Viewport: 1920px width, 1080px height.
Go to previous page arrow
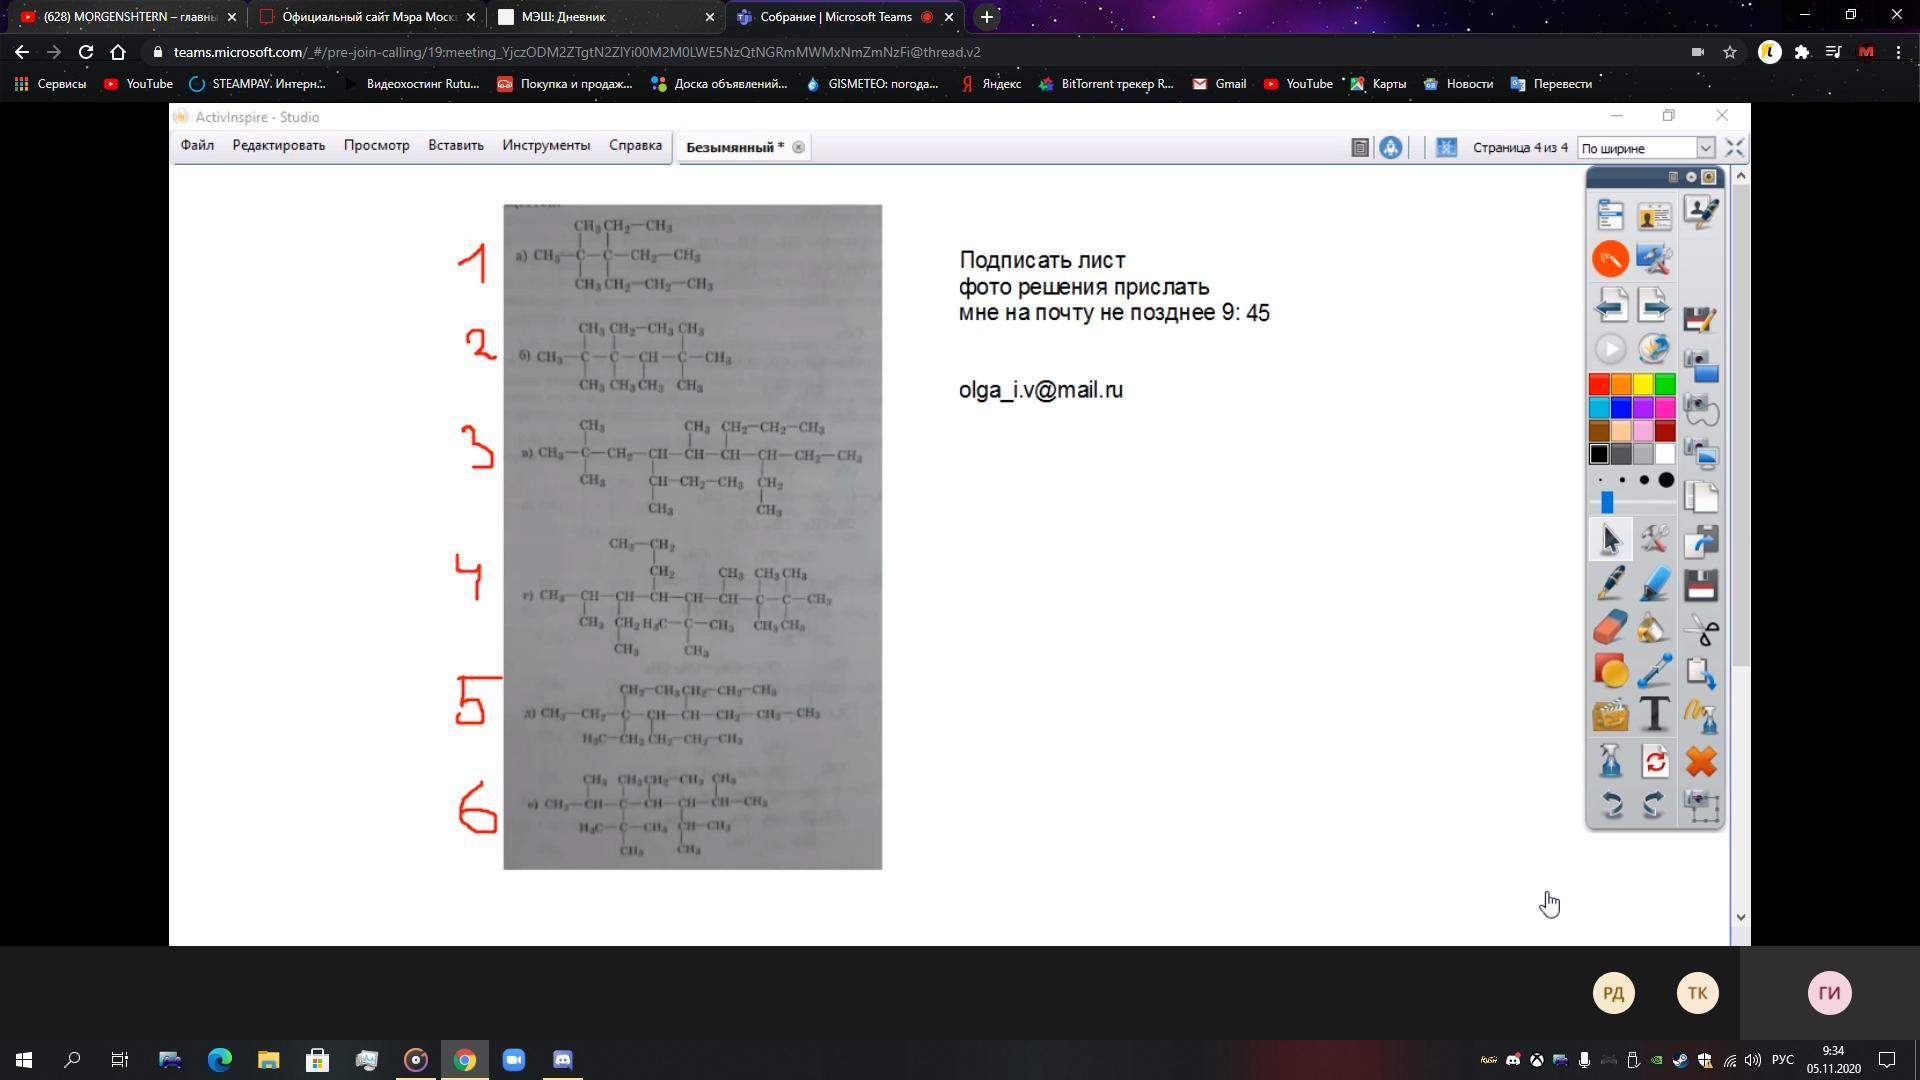tap(1610, 304)
